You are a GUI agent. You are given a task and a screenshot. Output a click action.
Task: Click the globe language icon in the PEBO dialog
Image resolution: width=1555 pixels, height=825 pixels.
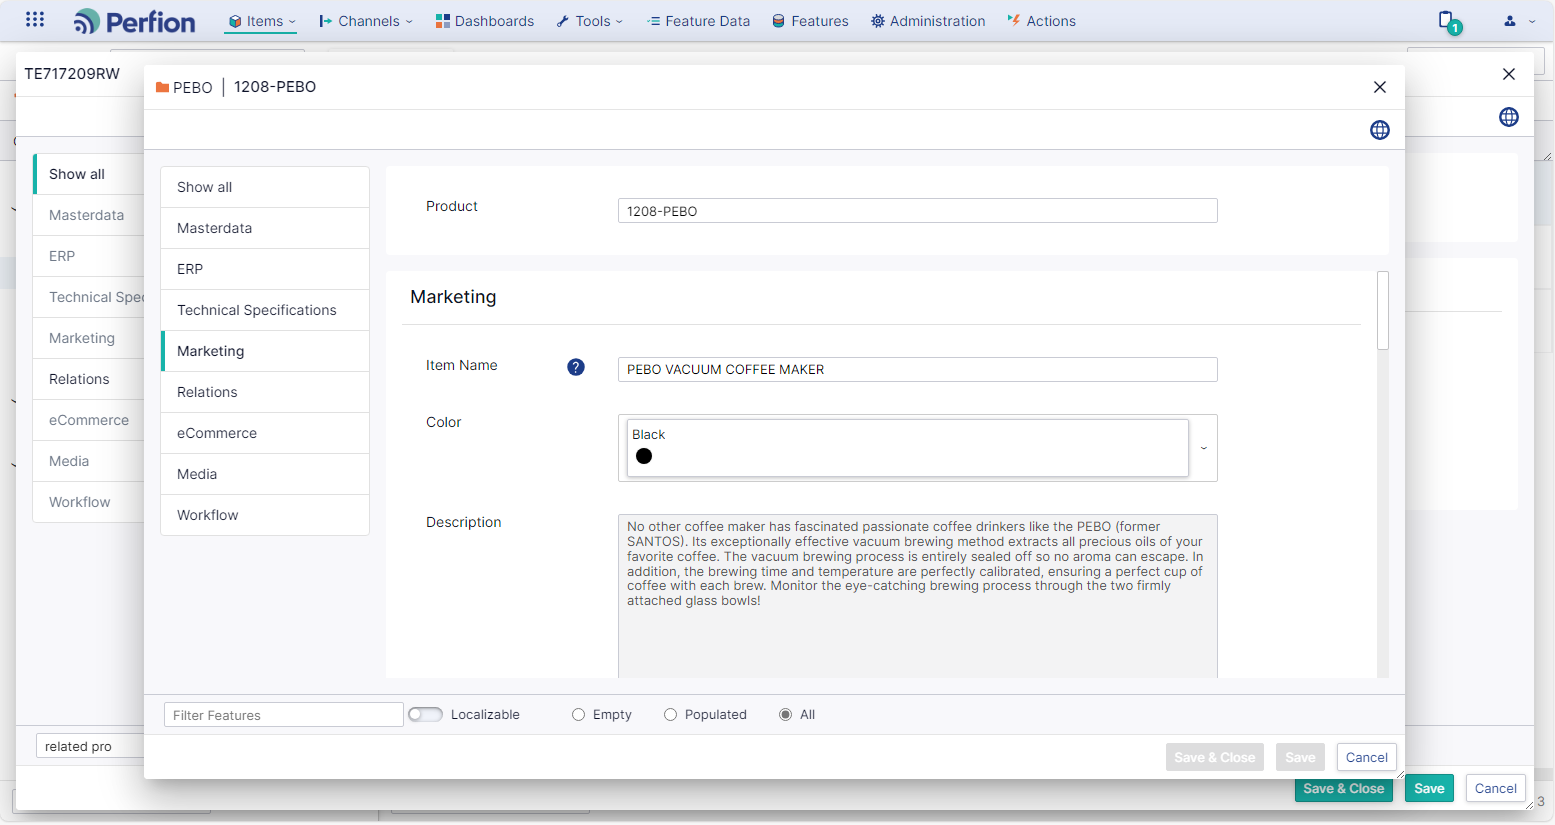click(1380, 130)
